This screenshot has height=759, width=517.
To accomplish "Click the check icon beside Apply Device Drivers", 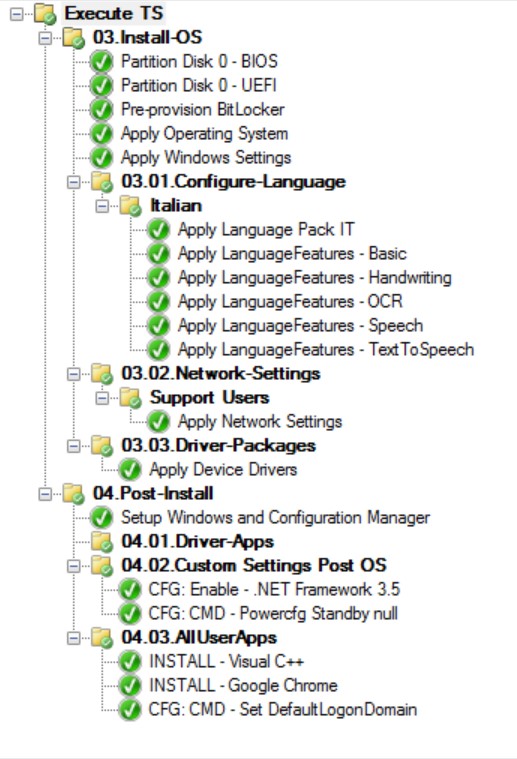I will coord(130,470).
